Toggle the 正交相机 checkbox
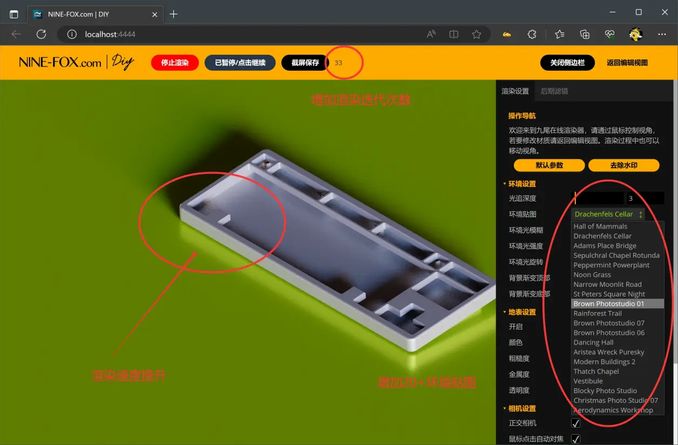678x445 pixels. pos(576,423)
